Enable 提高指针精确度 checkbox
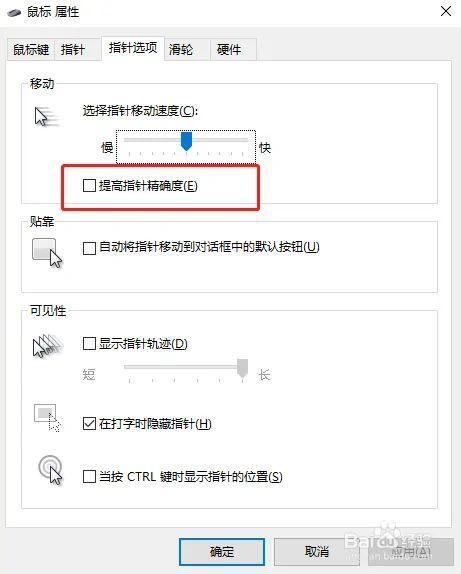 click(x=89, y=186)
